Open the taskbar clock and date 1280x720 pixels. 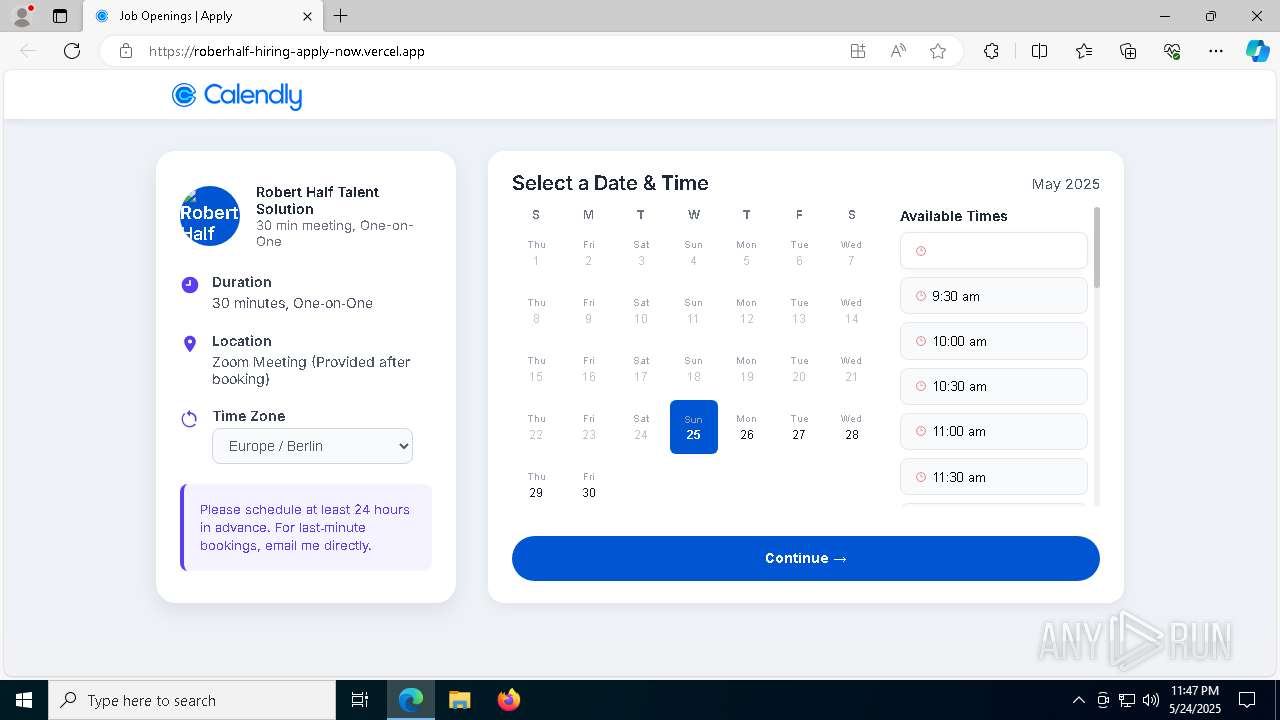click(x=1195, y=700)
